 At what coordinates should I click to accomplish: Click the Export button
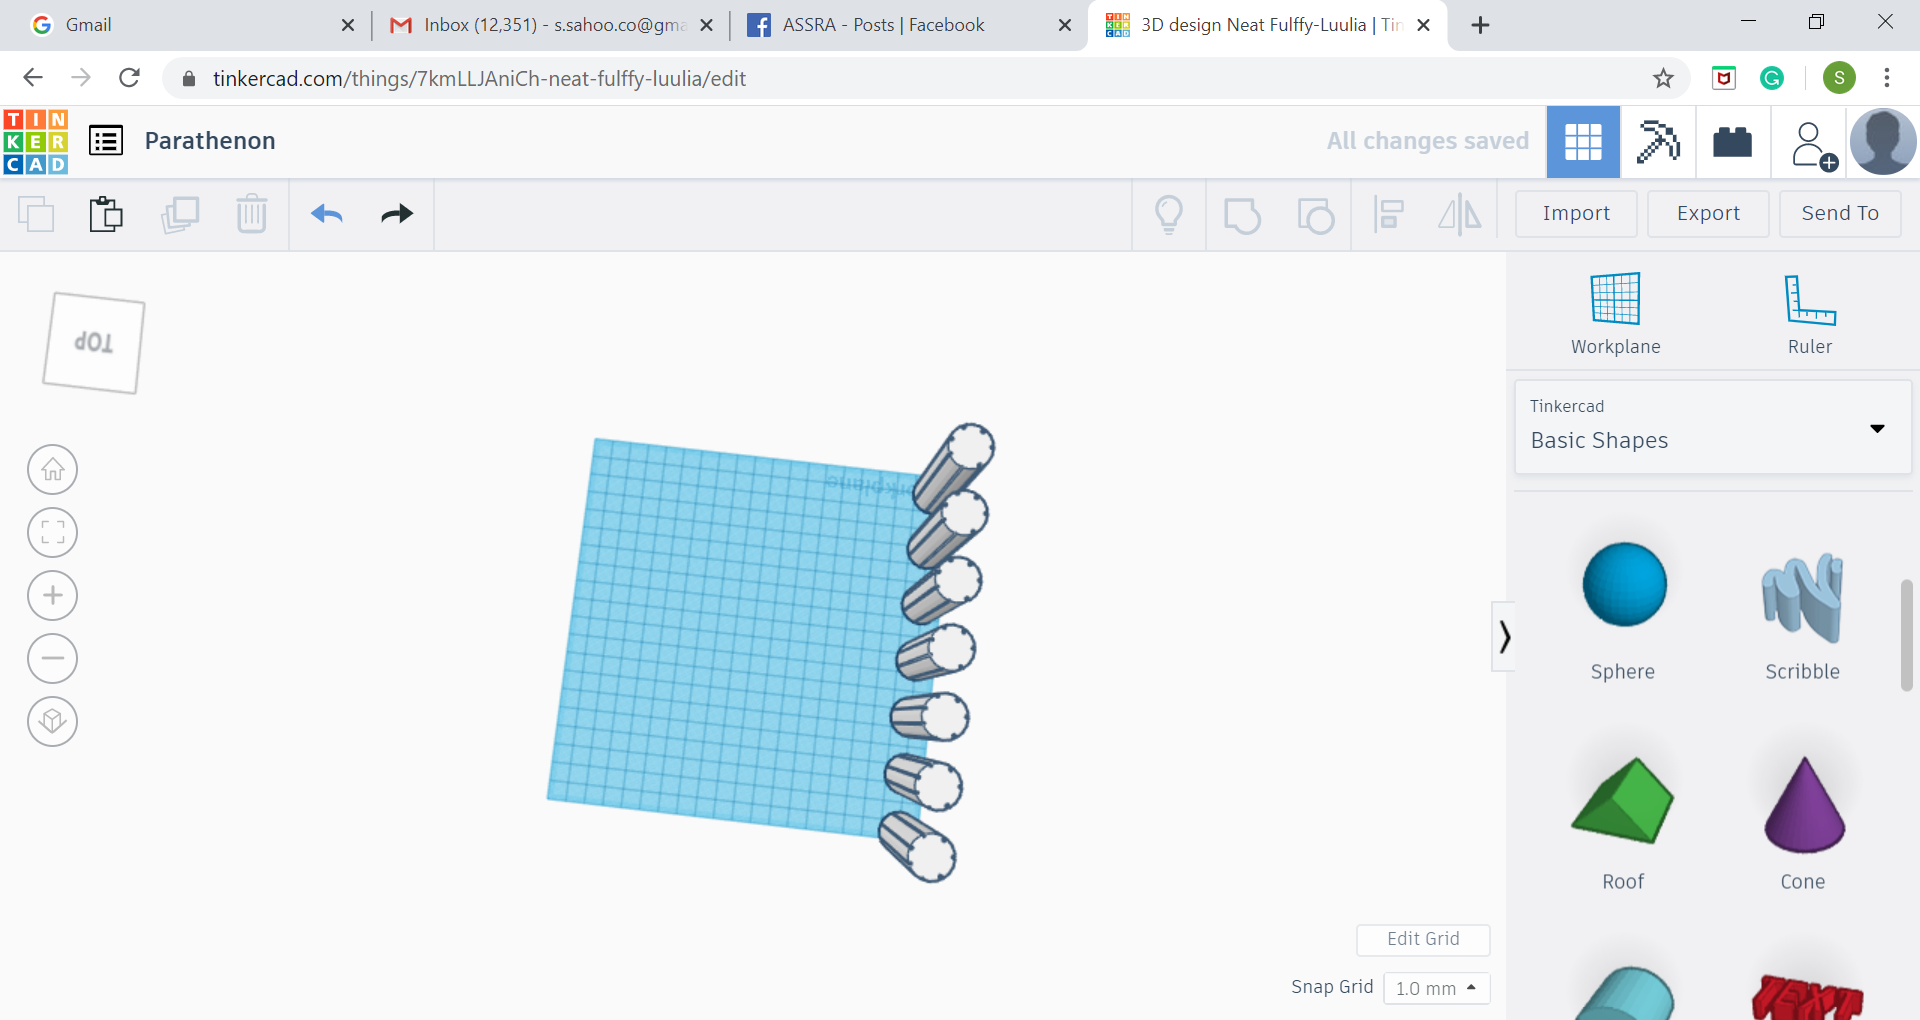coord(1708,213)
